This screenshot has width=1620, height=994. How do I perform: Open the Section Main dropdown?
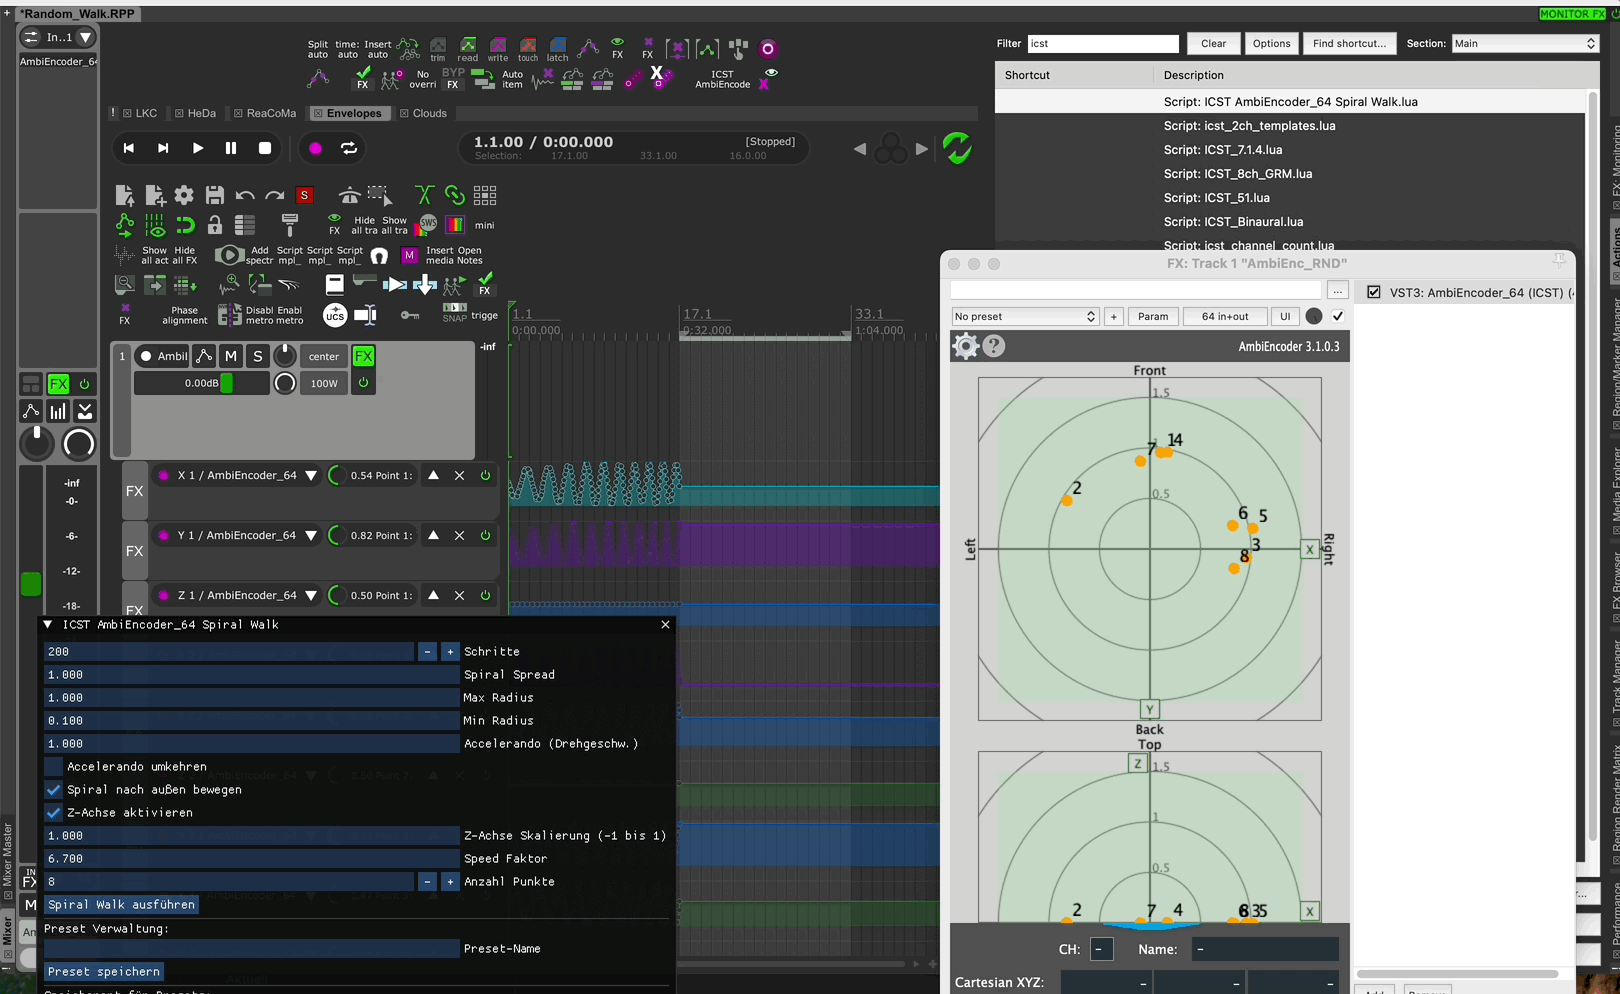[x=1525, y=43]
